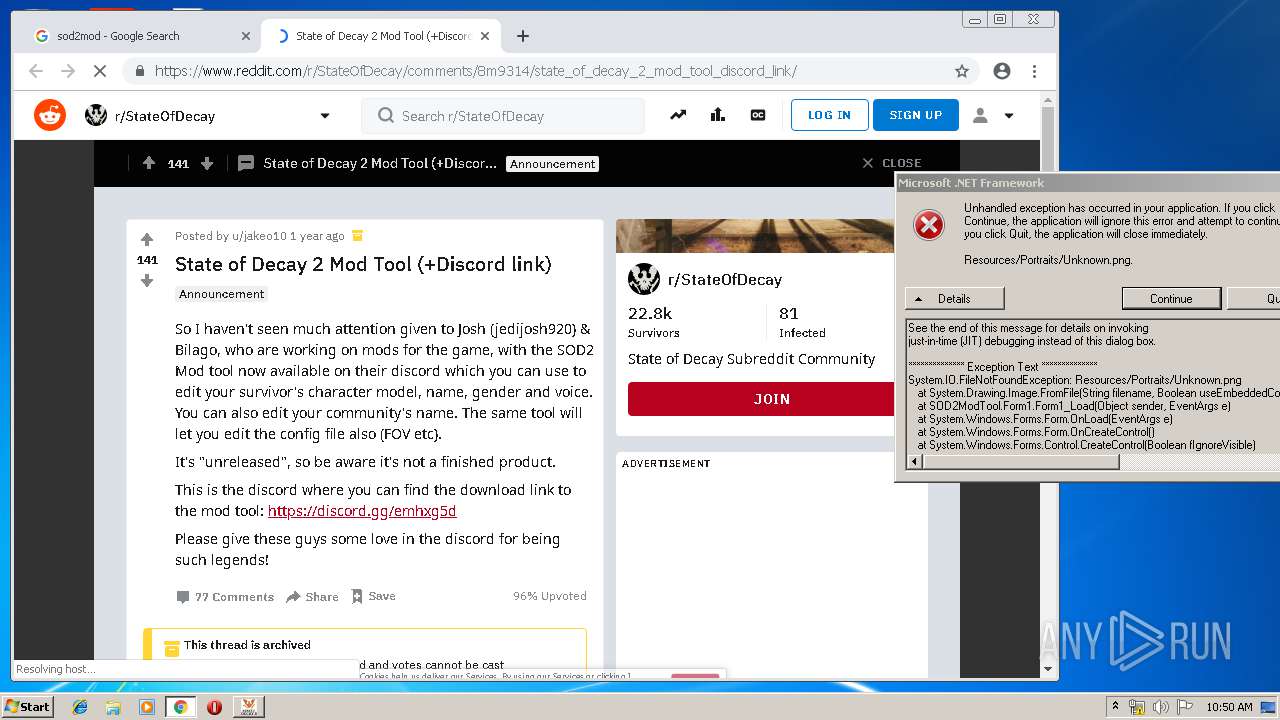Open the Chrome profile icon
This screenshot has height=720, width=1280.
click(1002, 71)
